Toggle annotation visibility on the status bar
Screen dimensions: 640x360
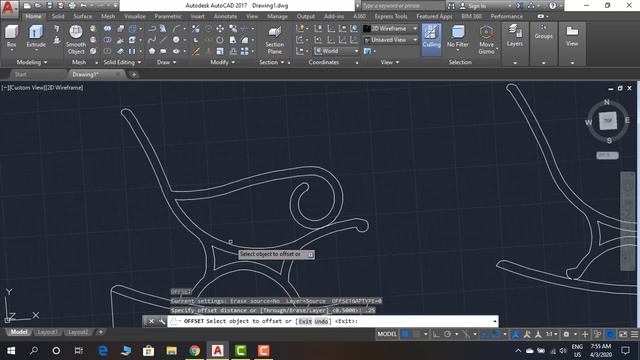516,334
